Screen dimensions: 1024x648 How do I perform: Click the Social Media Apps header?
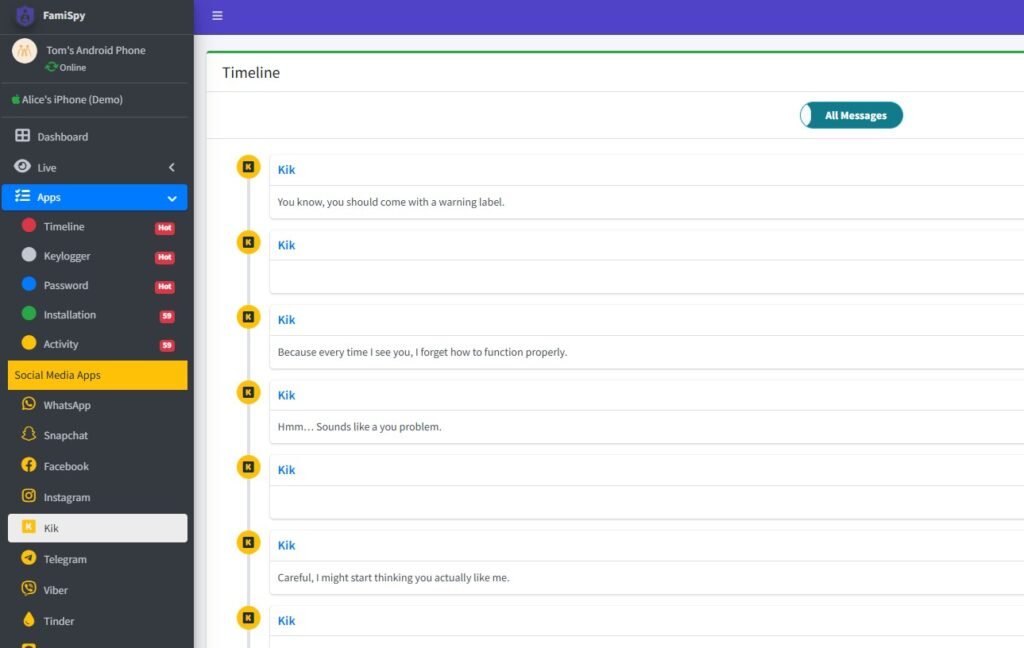[97, 375]
